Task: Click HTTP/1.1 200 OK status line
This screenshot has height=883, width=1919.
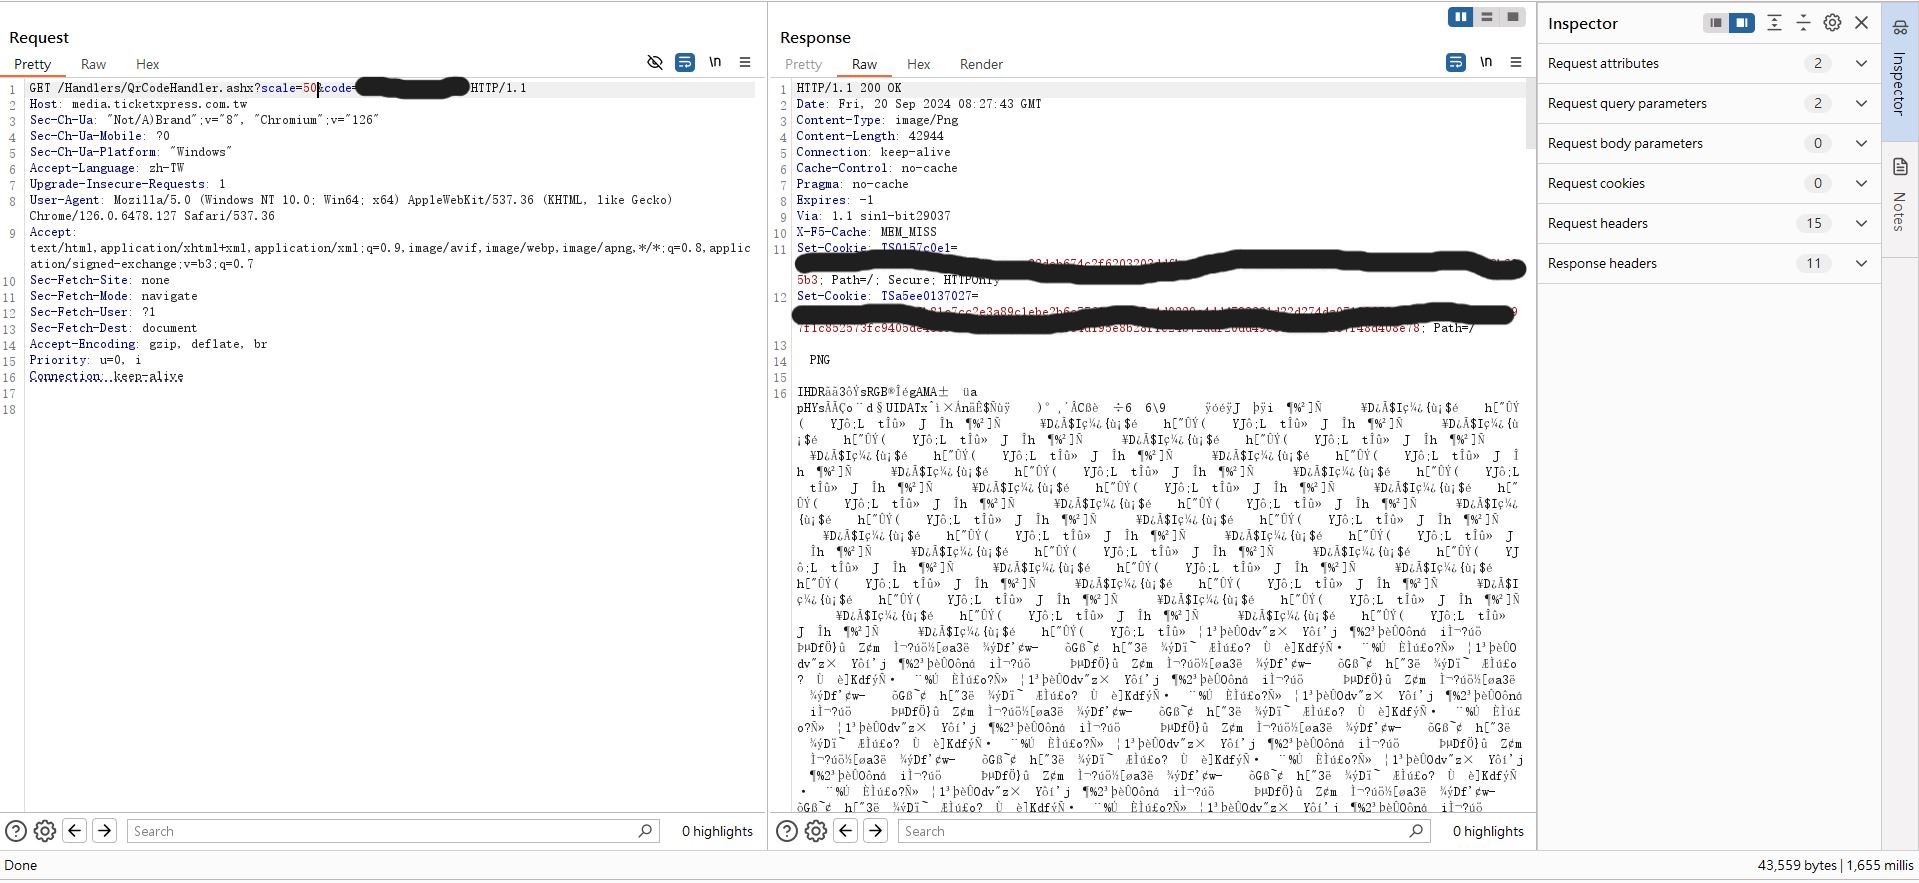Action: point(849,88)
